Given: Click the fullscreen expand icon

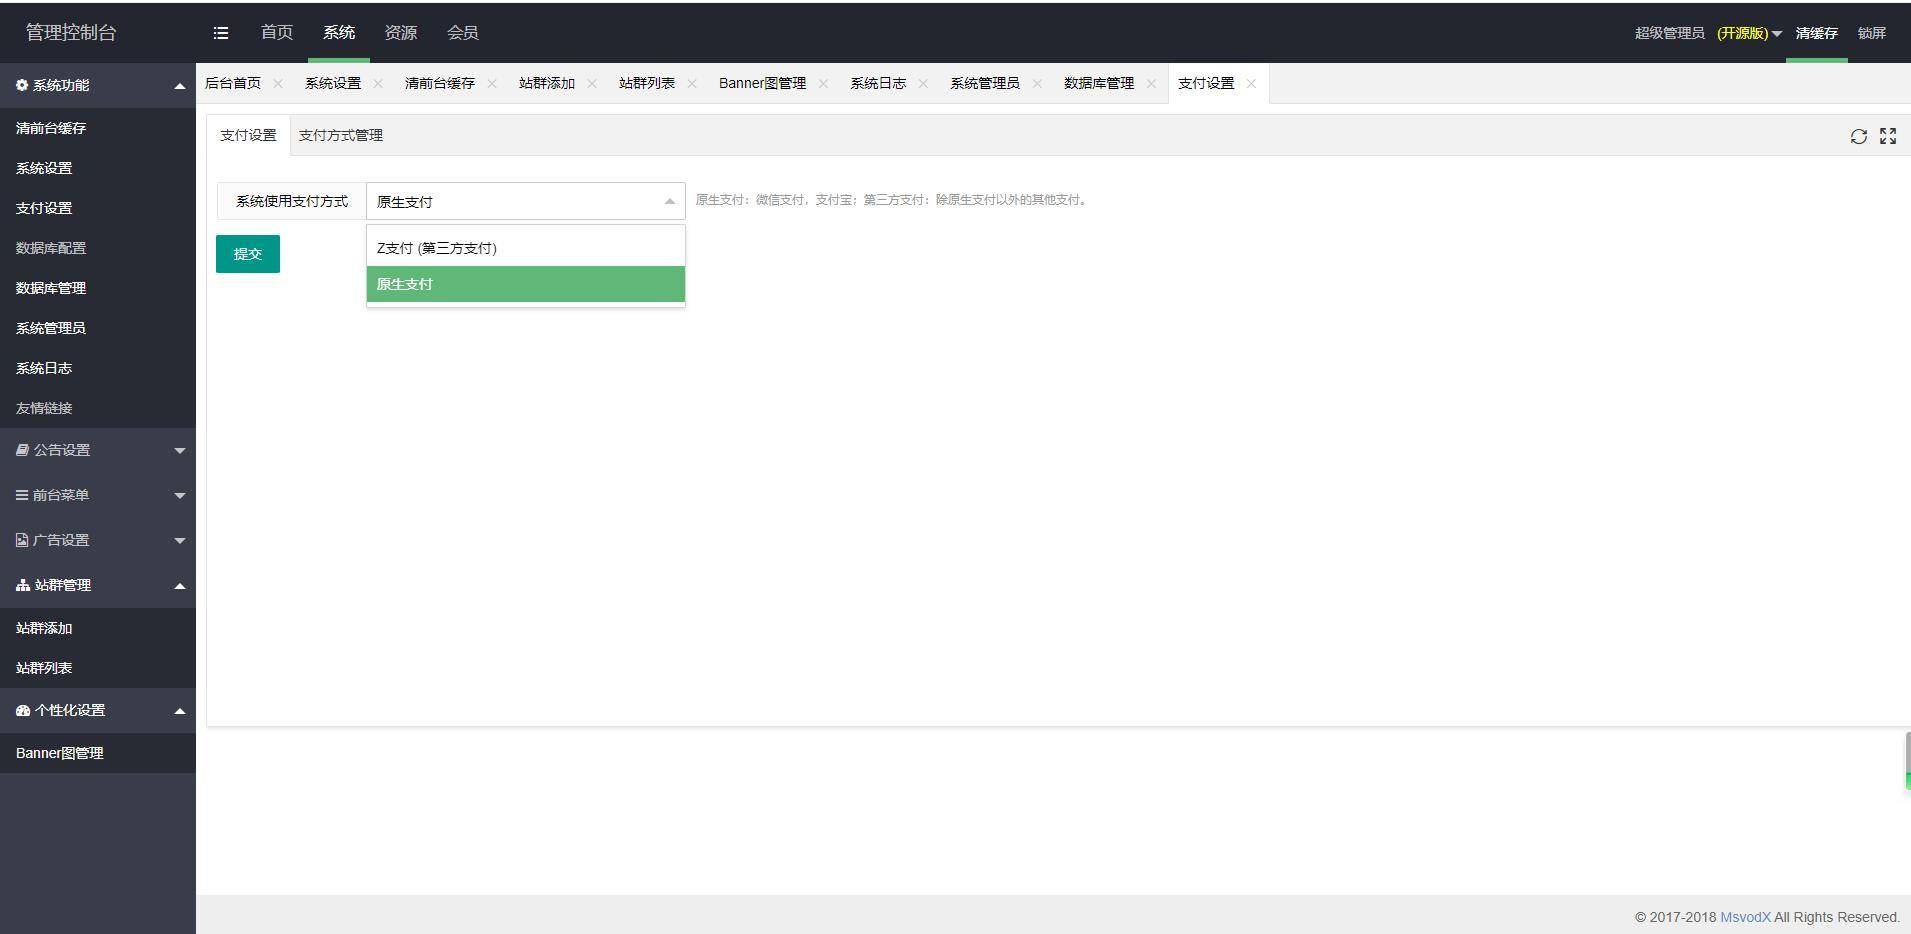Looking at the screenshot, I should click(x=1888, y=137).
